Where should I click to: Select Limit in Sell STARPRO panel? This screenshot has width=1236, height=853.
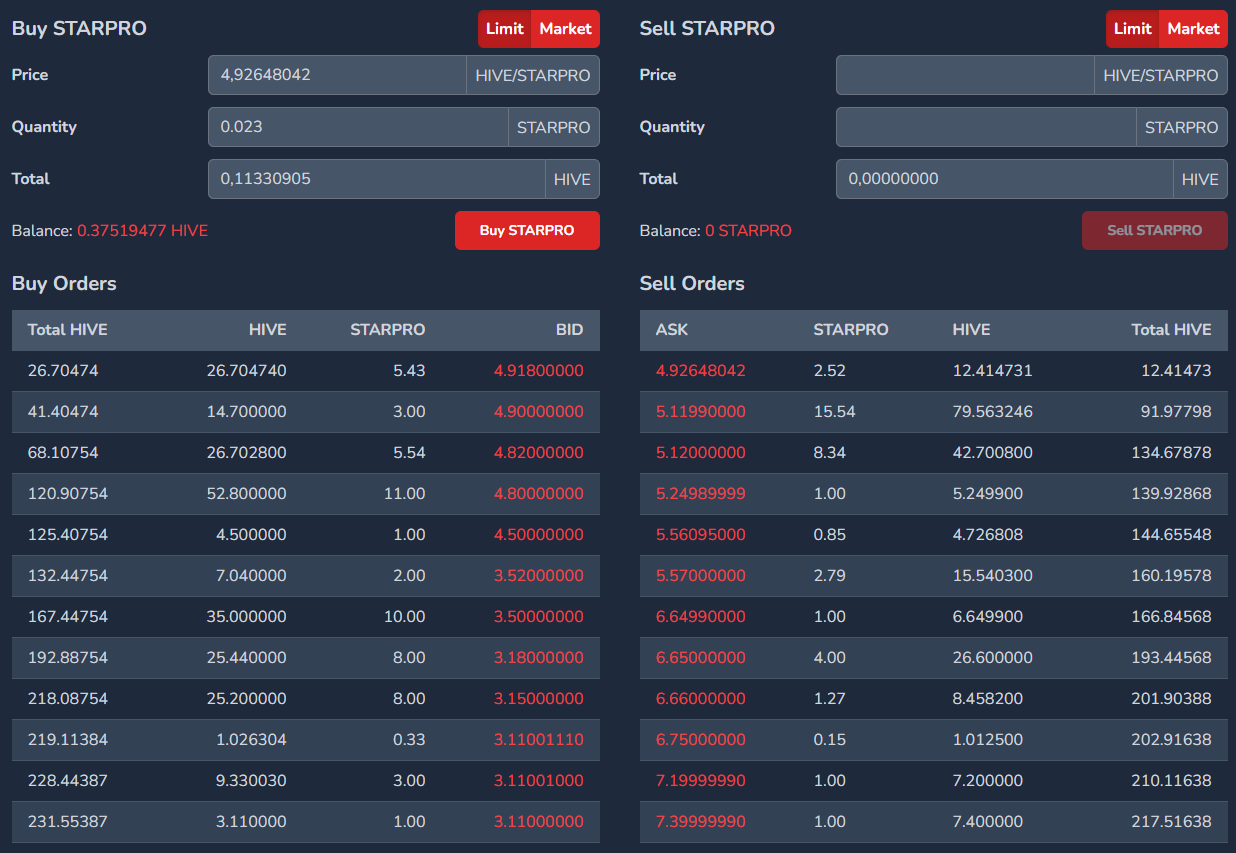(x=1132, y=29)
